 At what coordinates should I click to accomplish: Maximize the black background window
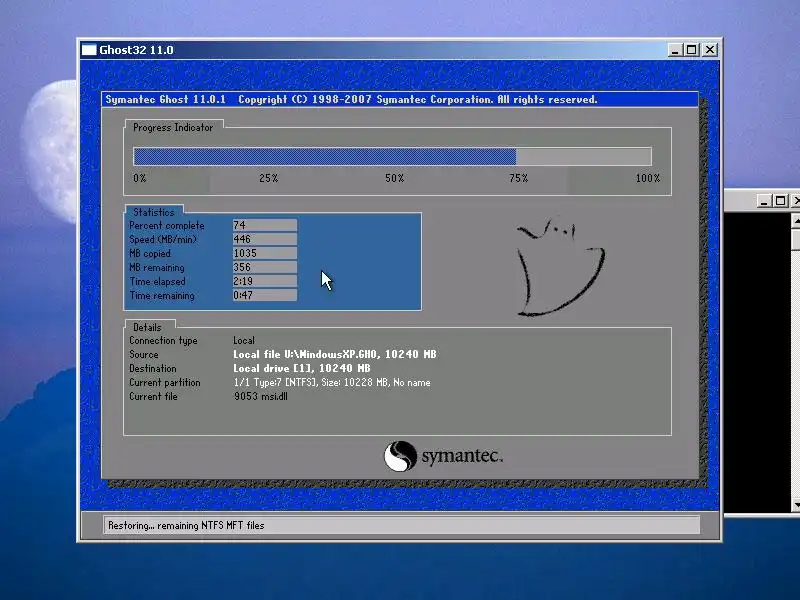coord(781,201)
